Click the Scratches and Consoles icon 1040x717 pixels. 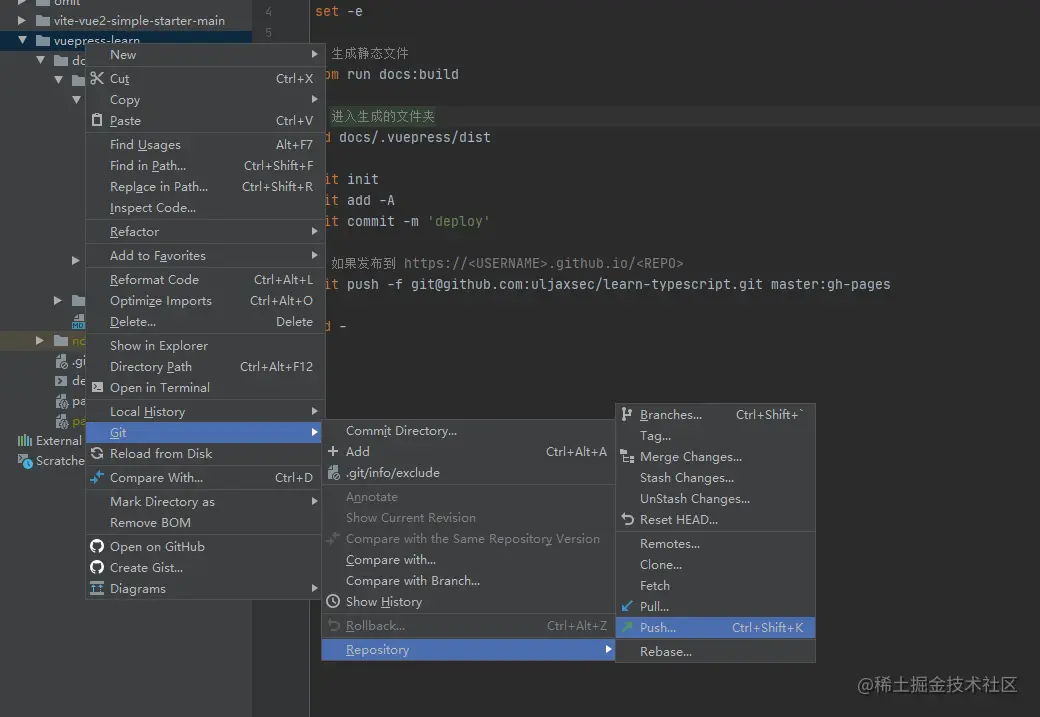[25, 461]
